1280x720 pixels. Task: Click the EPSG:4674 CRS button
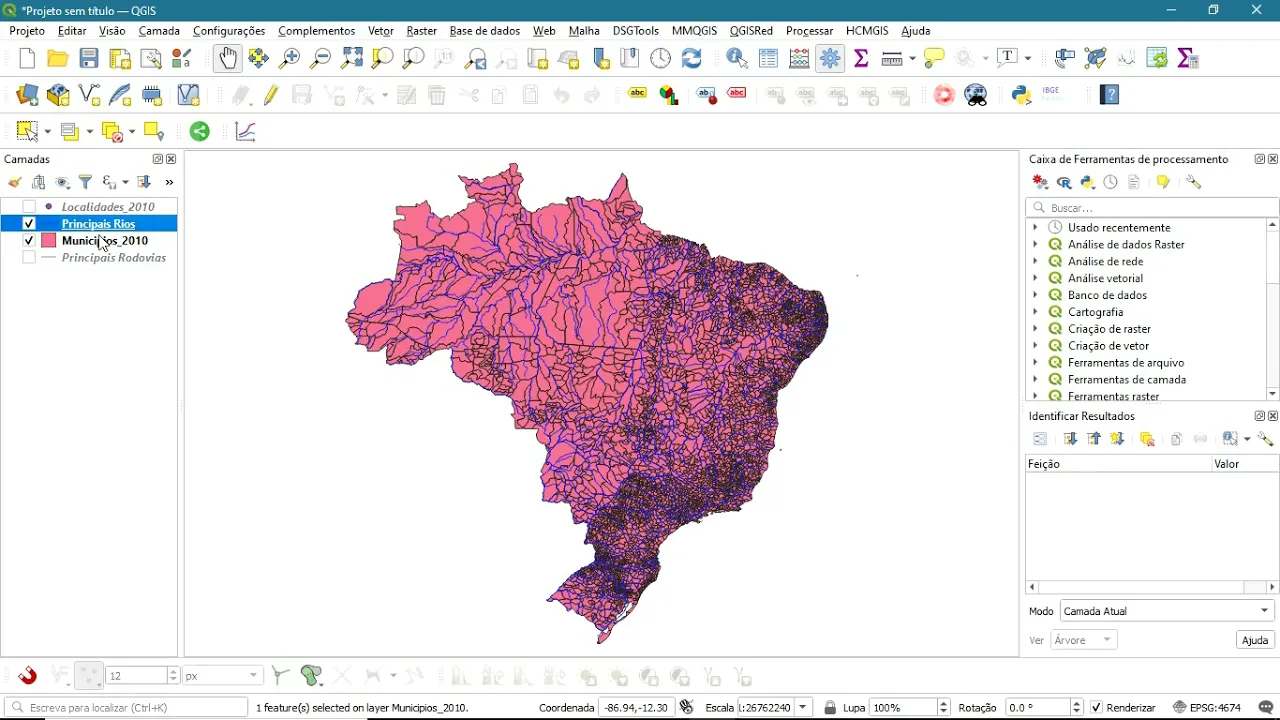pyautogui.click(x=1208, y=708)
